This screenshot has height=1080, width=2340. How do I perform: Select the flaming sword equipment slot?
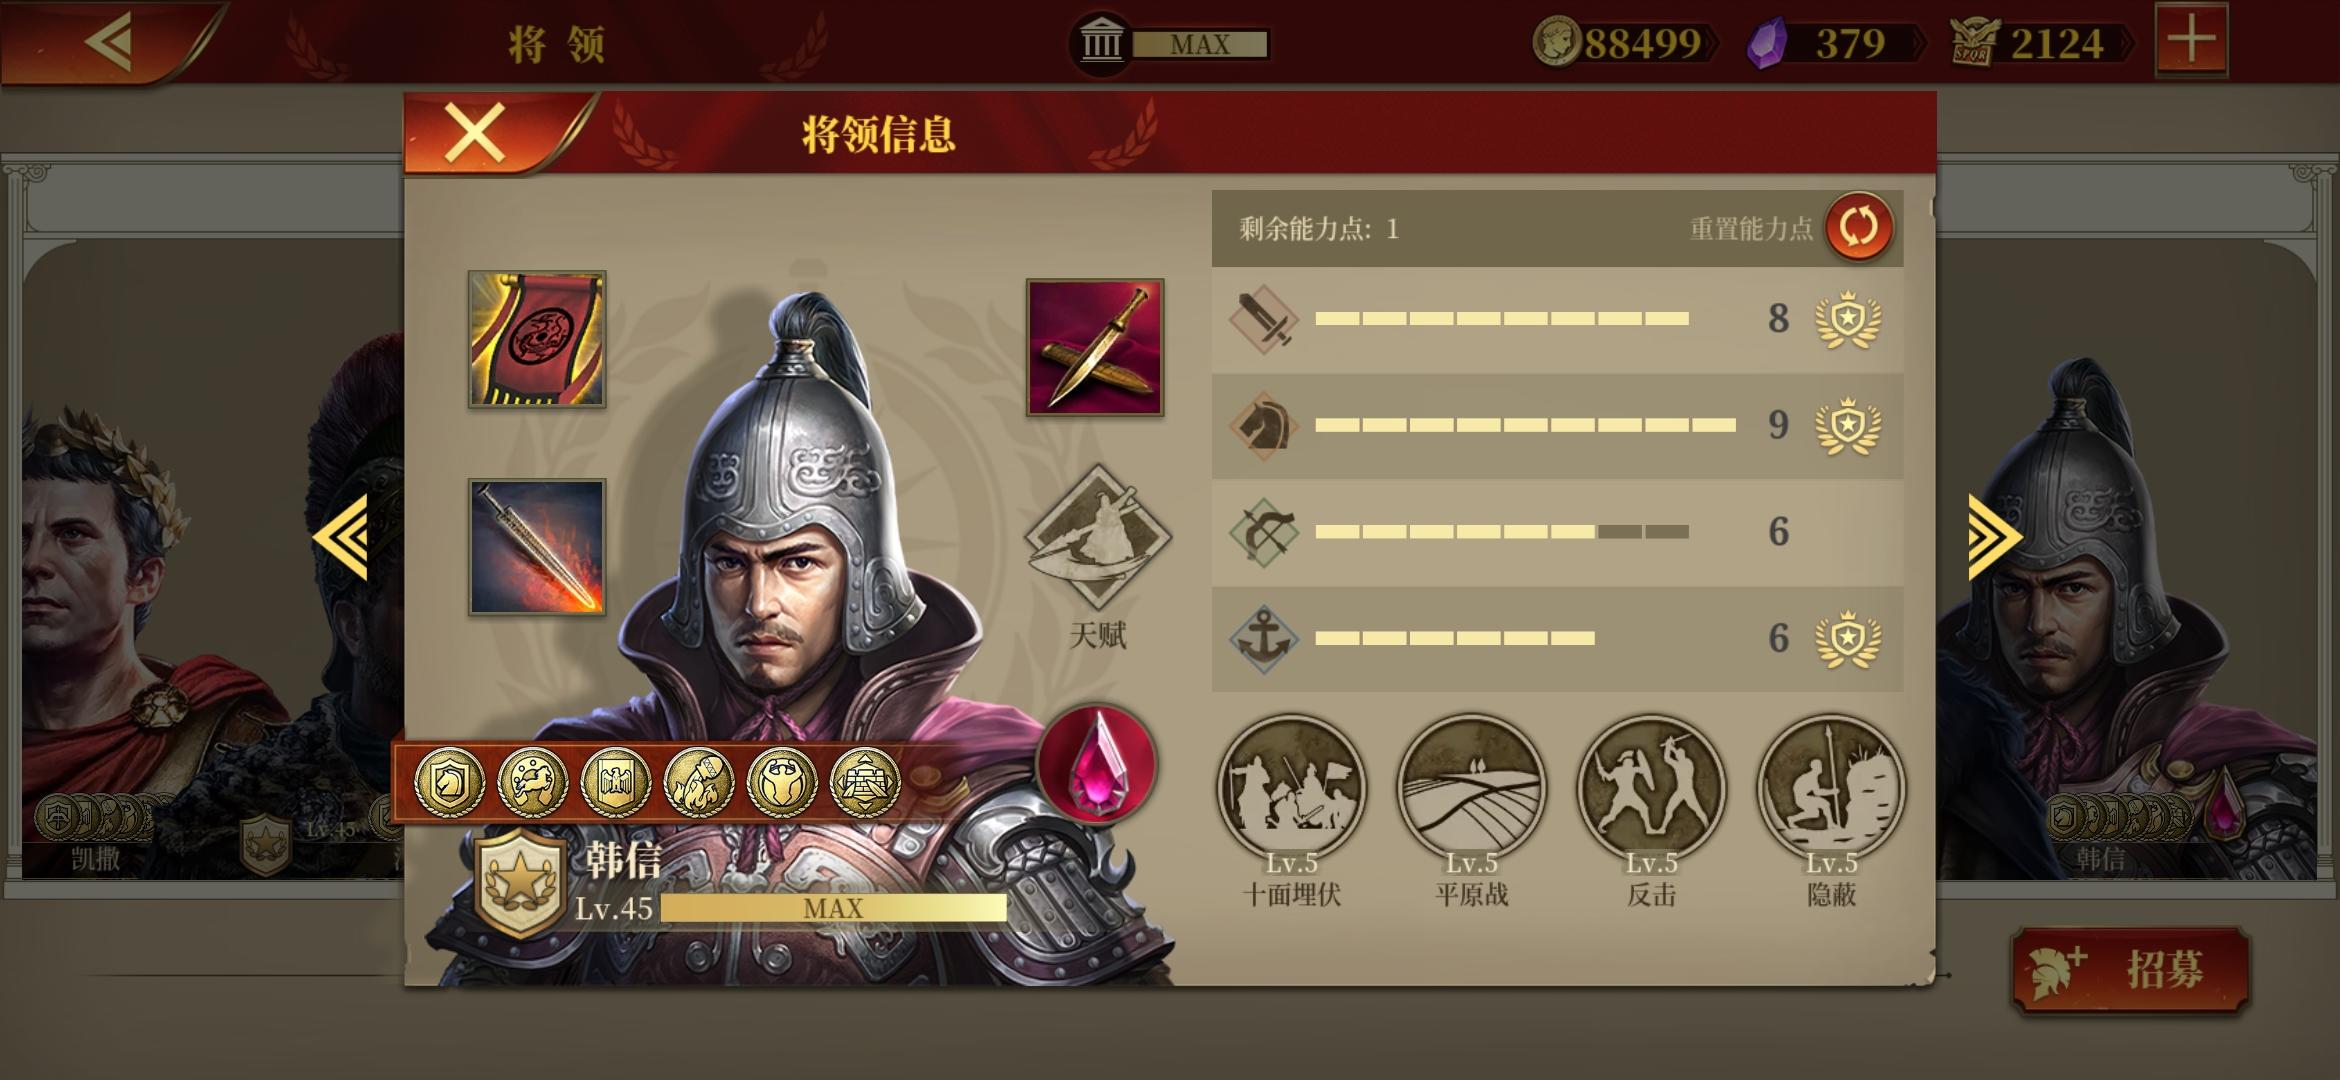coord(537,547)
